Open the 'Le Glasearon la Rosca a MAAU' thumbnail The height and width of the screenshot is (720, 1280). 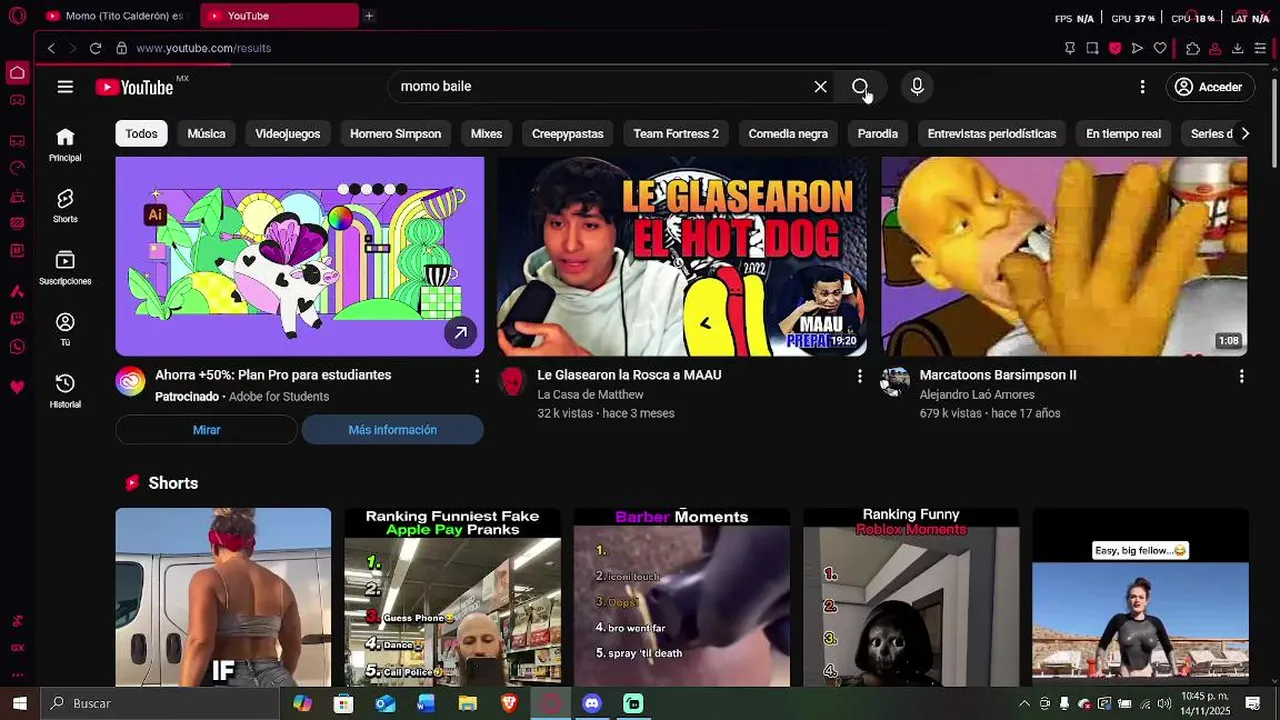682,256
